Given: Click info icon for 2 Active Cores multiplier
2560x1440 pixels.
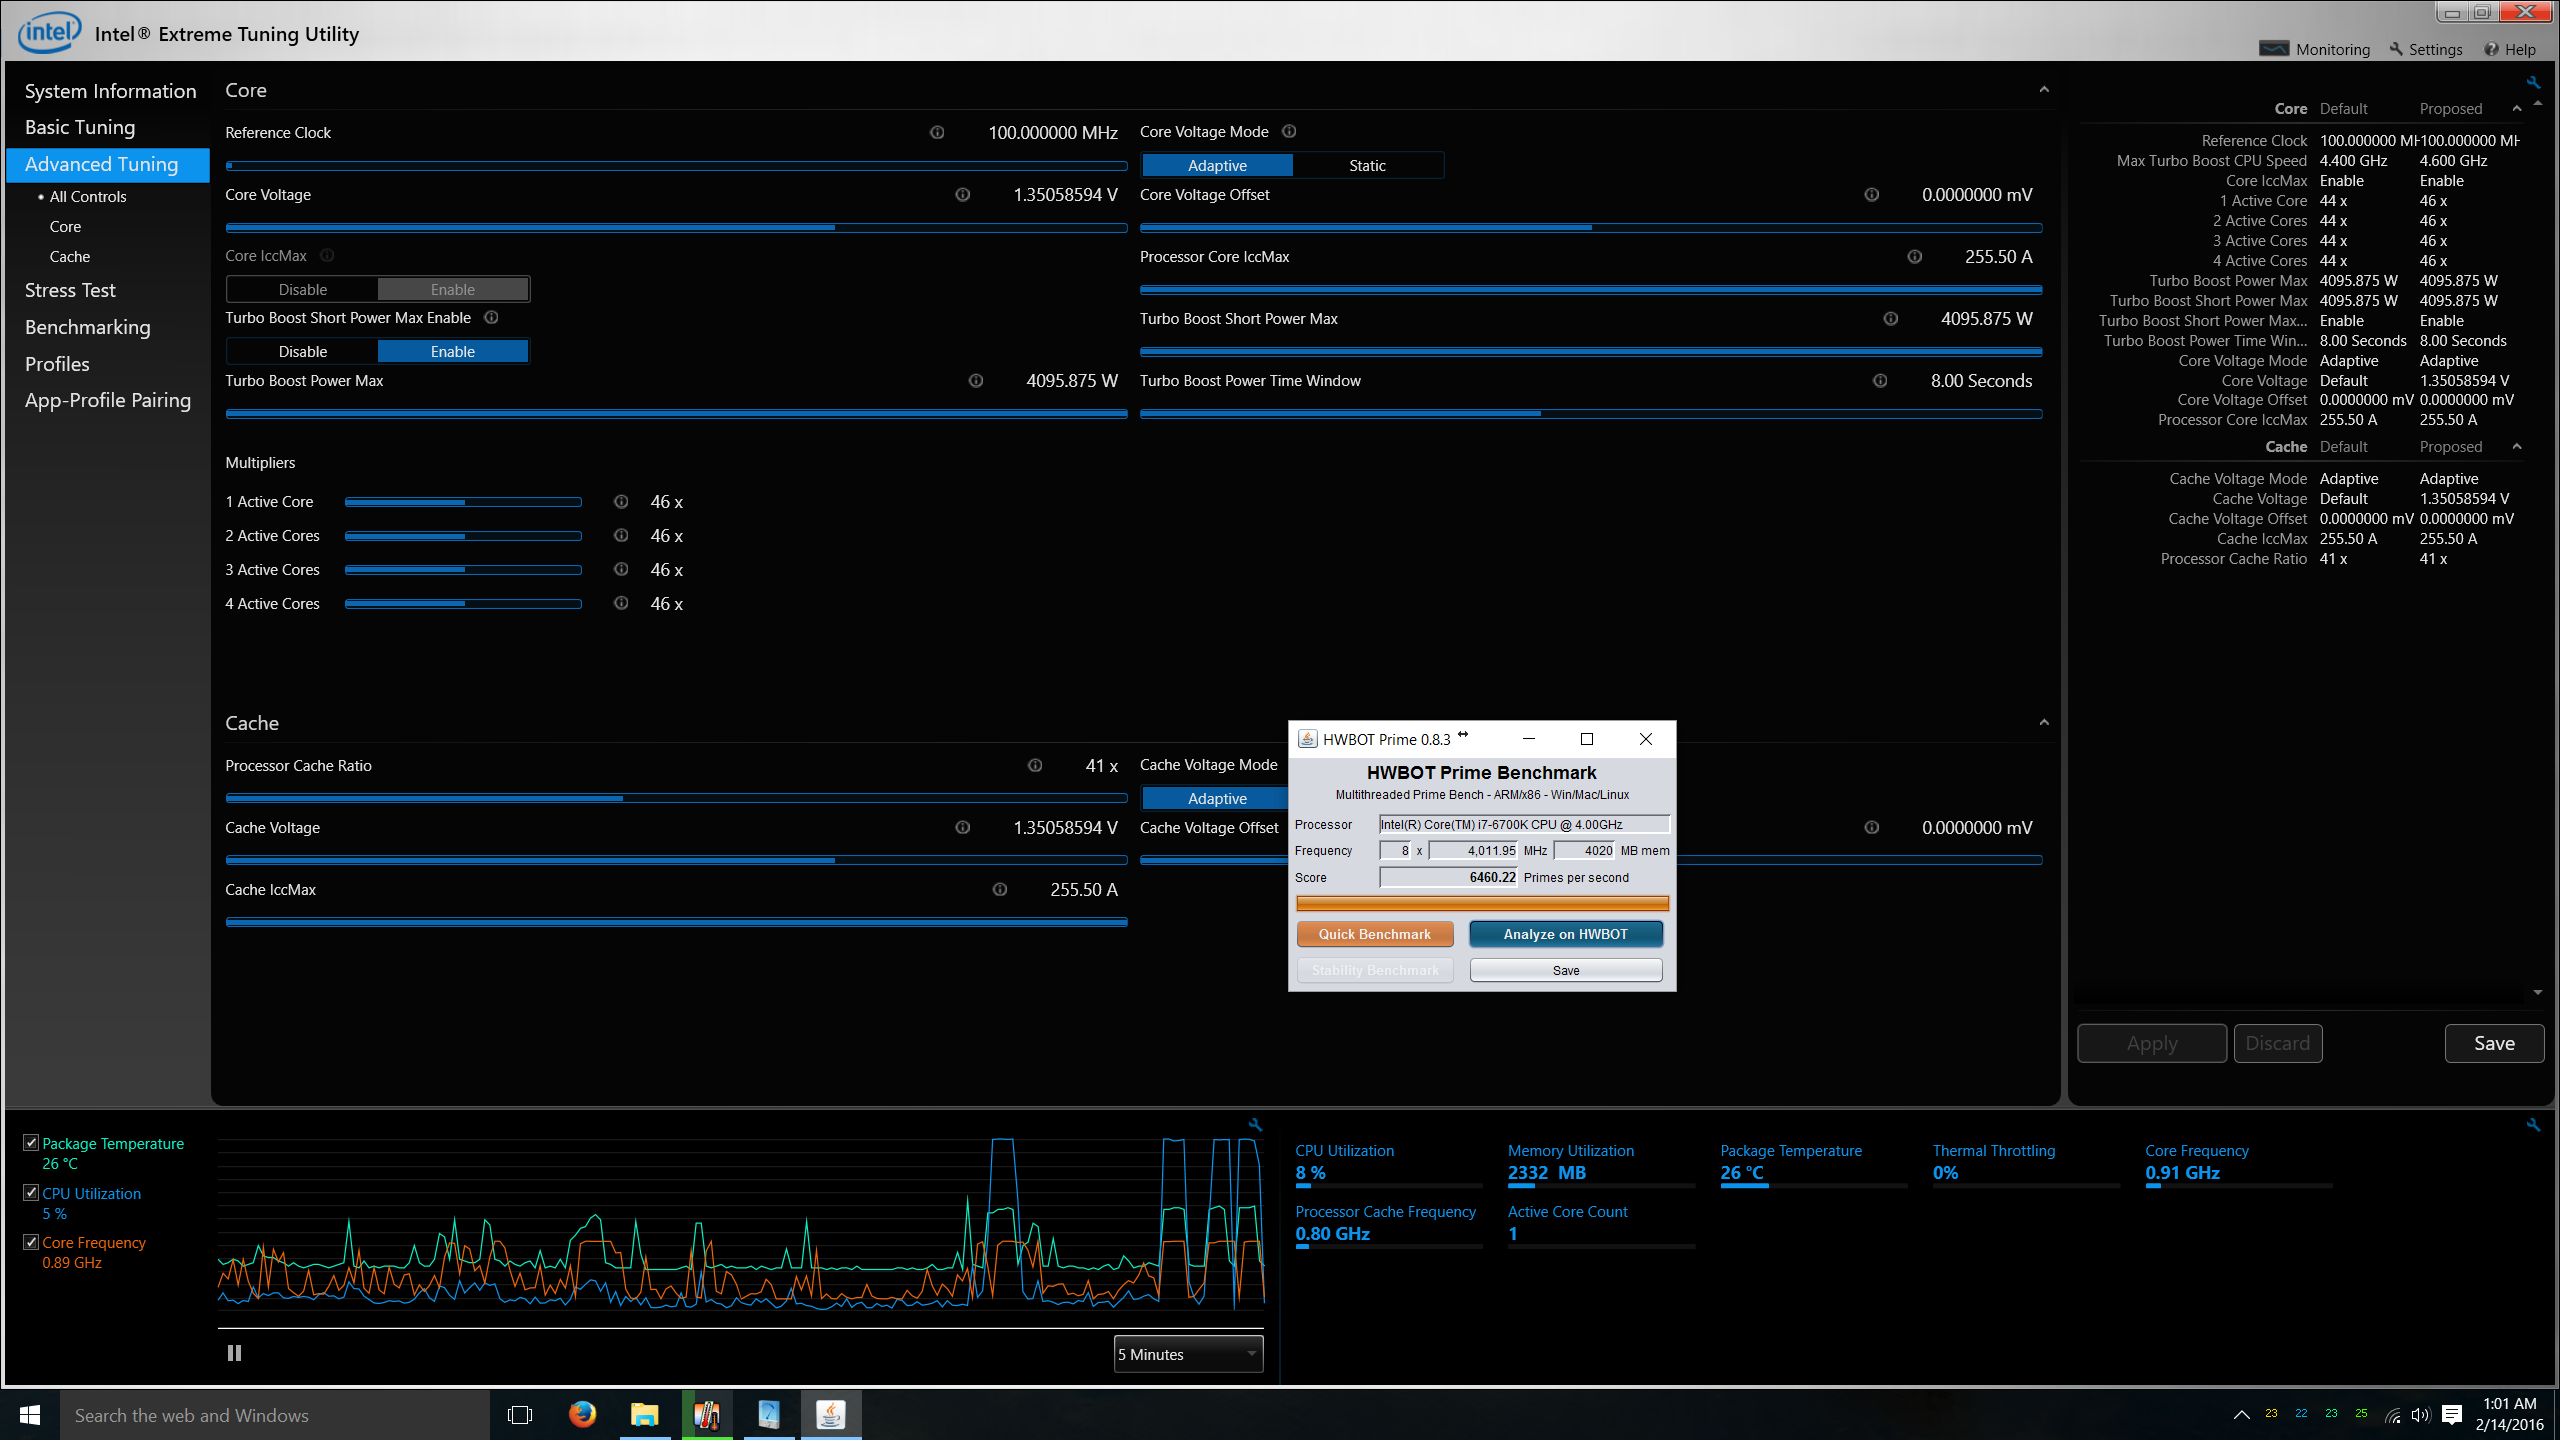Looking at the screenshot, I should [621, 536].
